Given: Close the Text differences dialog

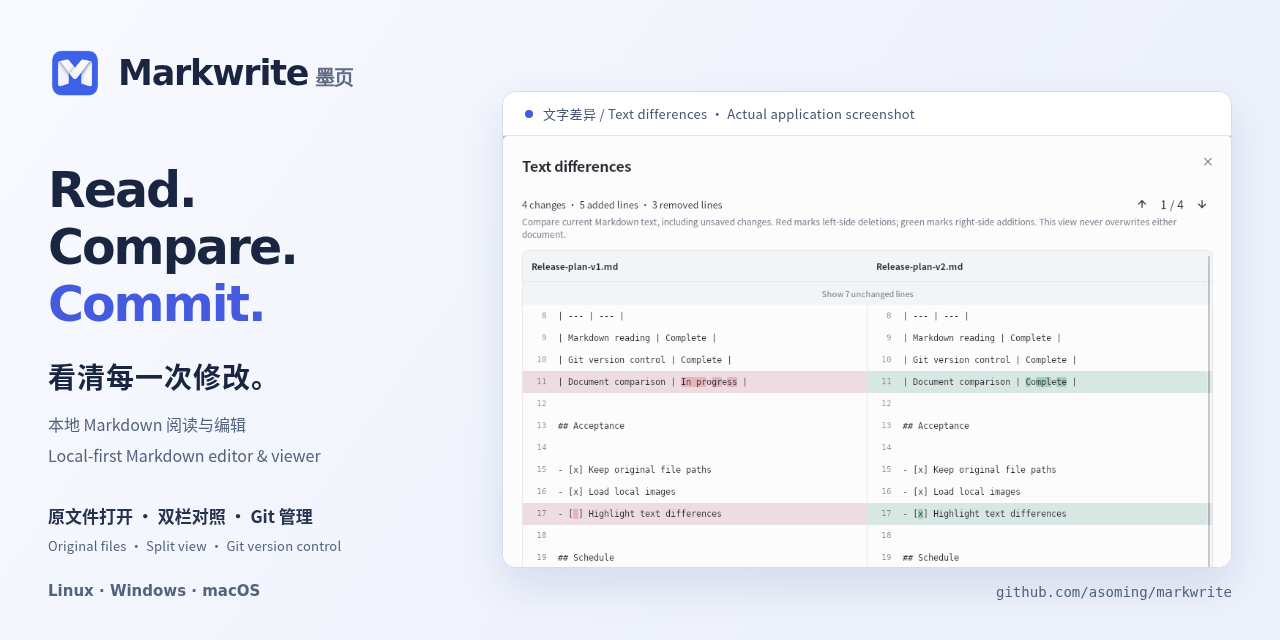Looking at the screenshot, I should 1207,161.
